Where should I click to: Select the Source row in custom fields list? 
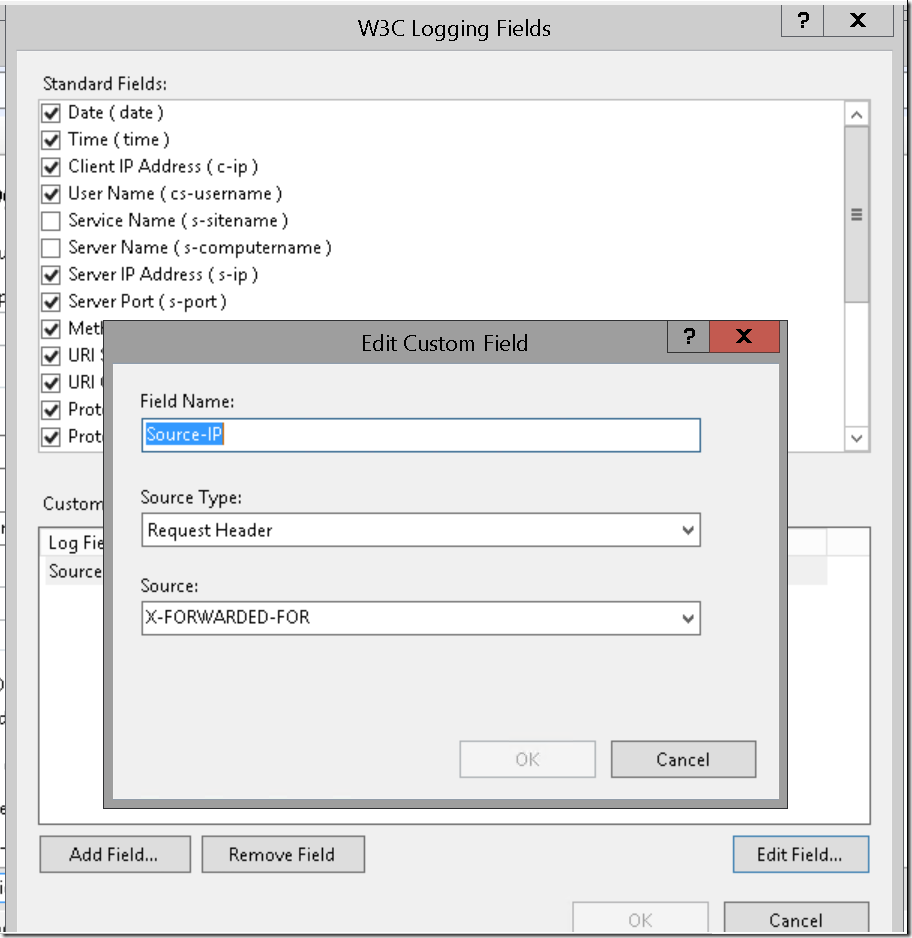[75, 572]
